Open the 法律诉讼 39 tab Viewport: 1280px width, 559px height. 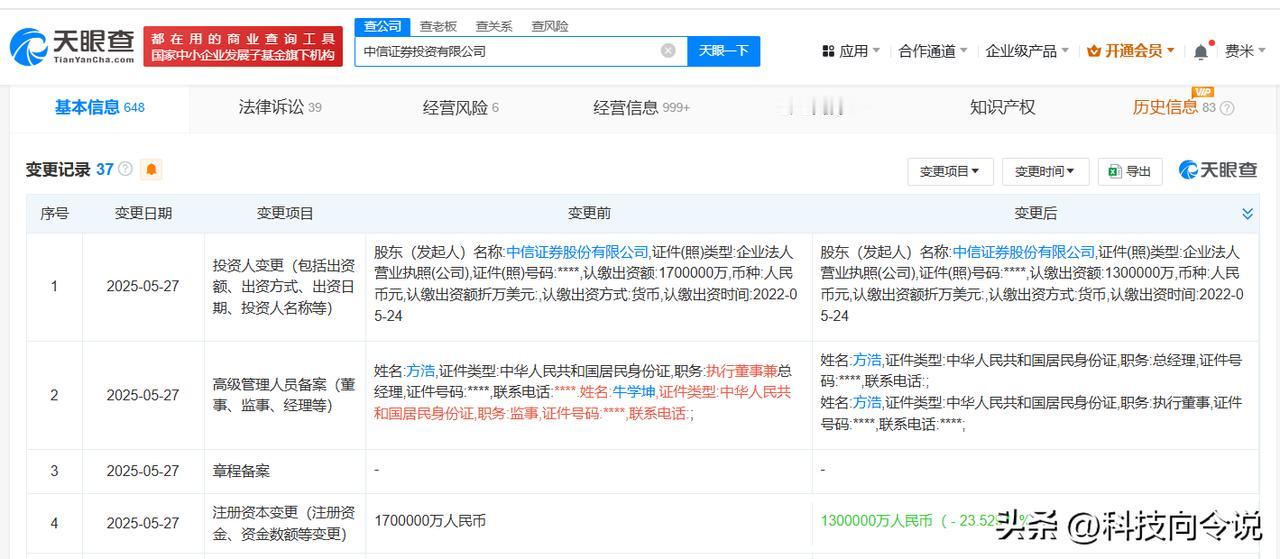click(x=280, y=107)
